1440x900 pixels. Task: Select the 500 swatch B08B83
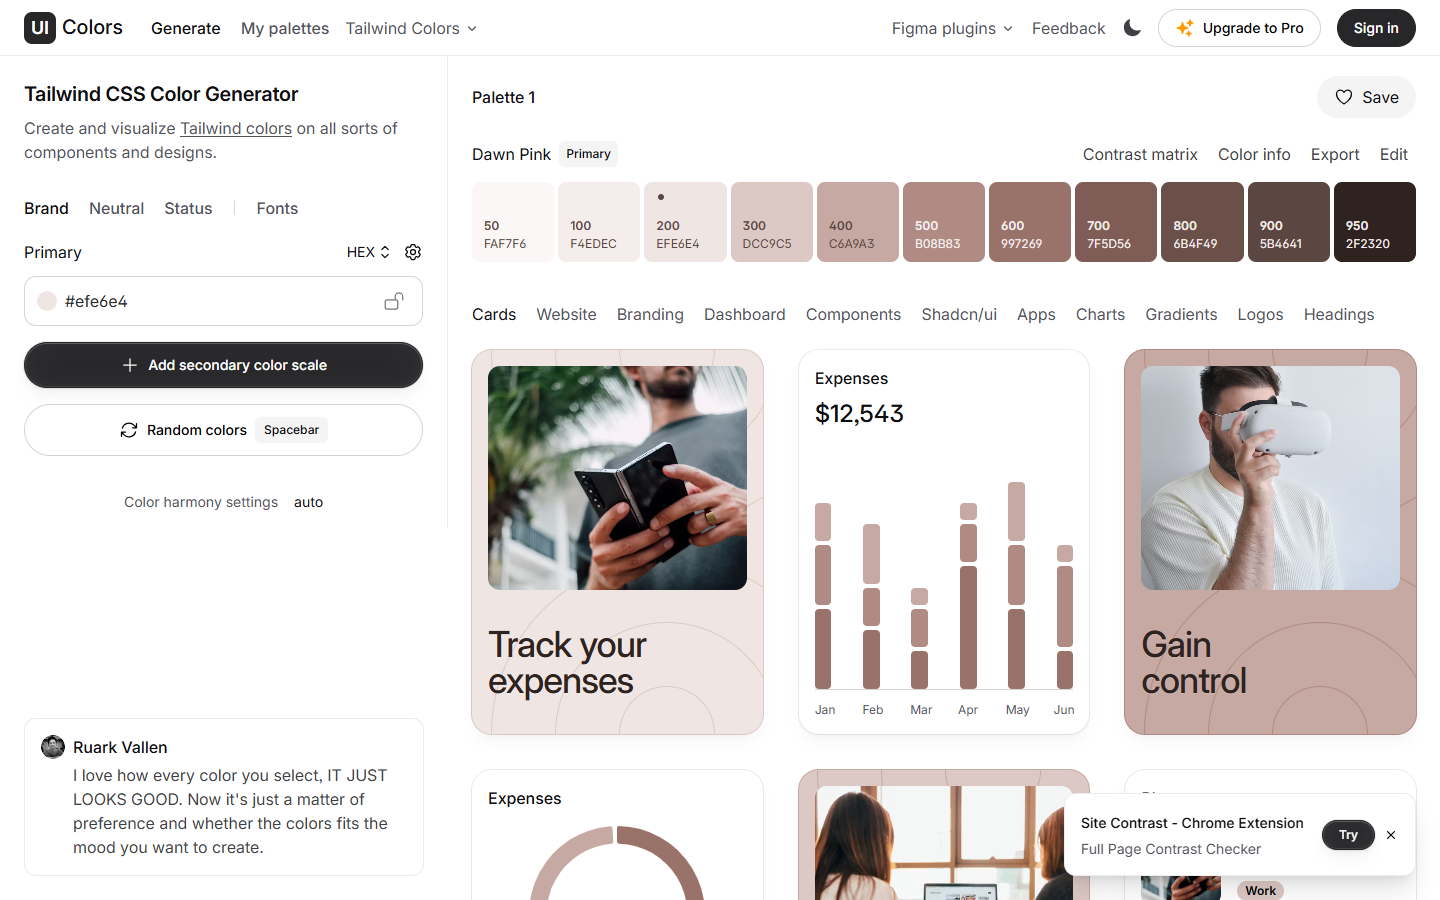coord(944,222)
